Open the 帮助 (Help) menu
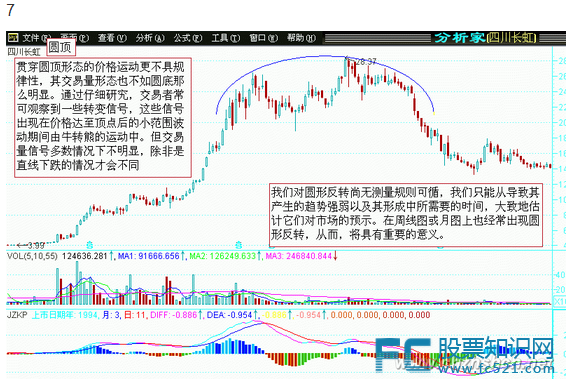The height and width of the screenshot is (388, 570). point(301,38)
